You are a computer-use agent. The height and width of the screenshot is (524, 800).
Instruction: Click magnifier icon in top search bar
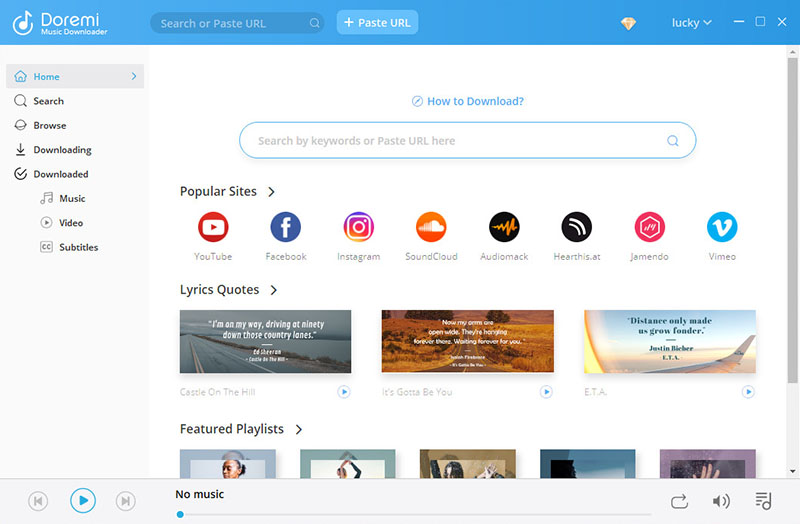coord(315,23)
